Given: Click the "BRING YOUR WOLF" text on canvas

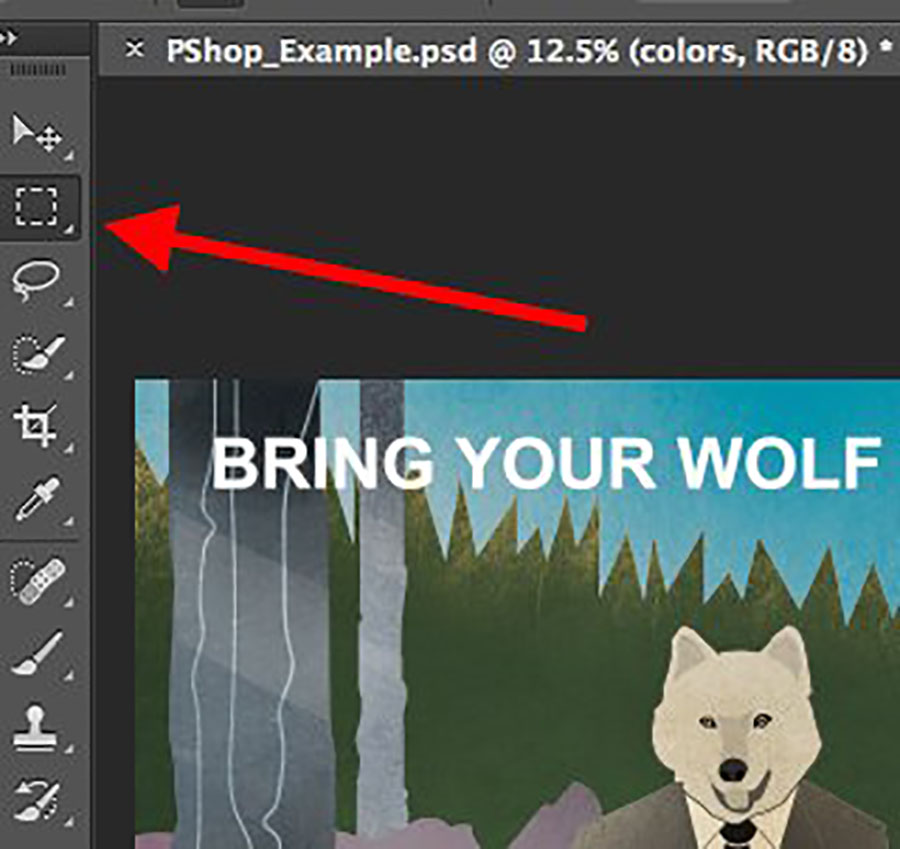Looking at the screenshot, I should click(x=545, y=465).
